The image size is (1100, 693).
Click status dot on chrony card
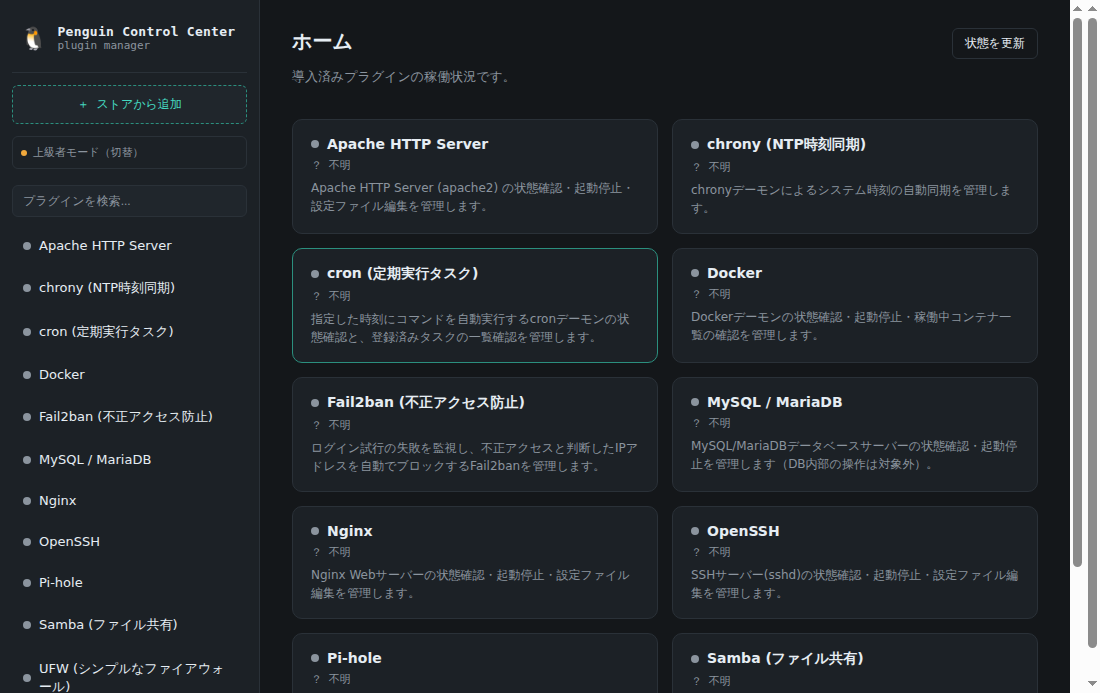click(x=695, y=144)
